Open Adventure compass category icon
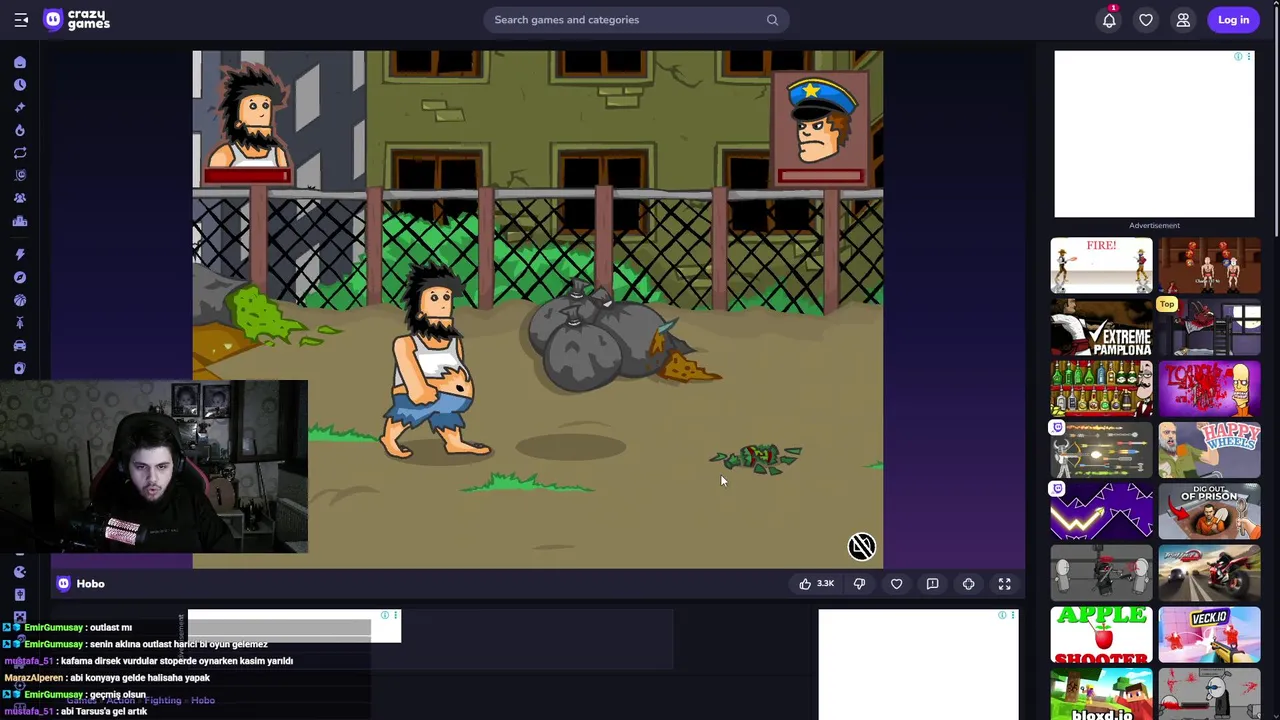Viewport: 1280px width, 720px height. 20,277
